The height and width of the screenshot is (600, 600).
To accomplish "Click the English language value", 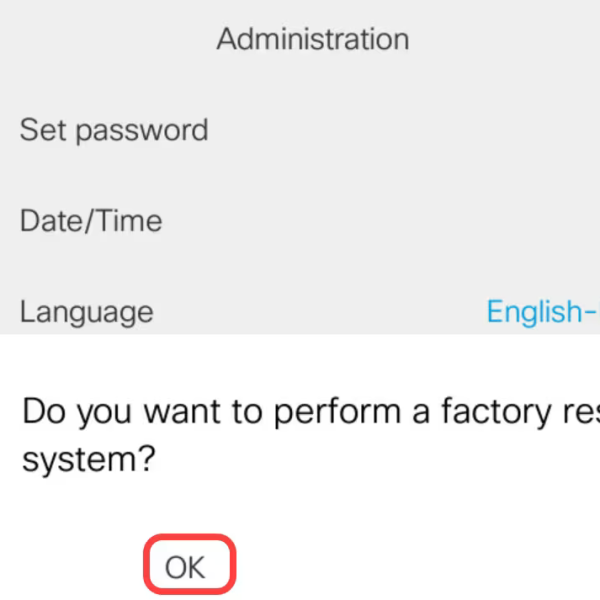I will (542, 312).
